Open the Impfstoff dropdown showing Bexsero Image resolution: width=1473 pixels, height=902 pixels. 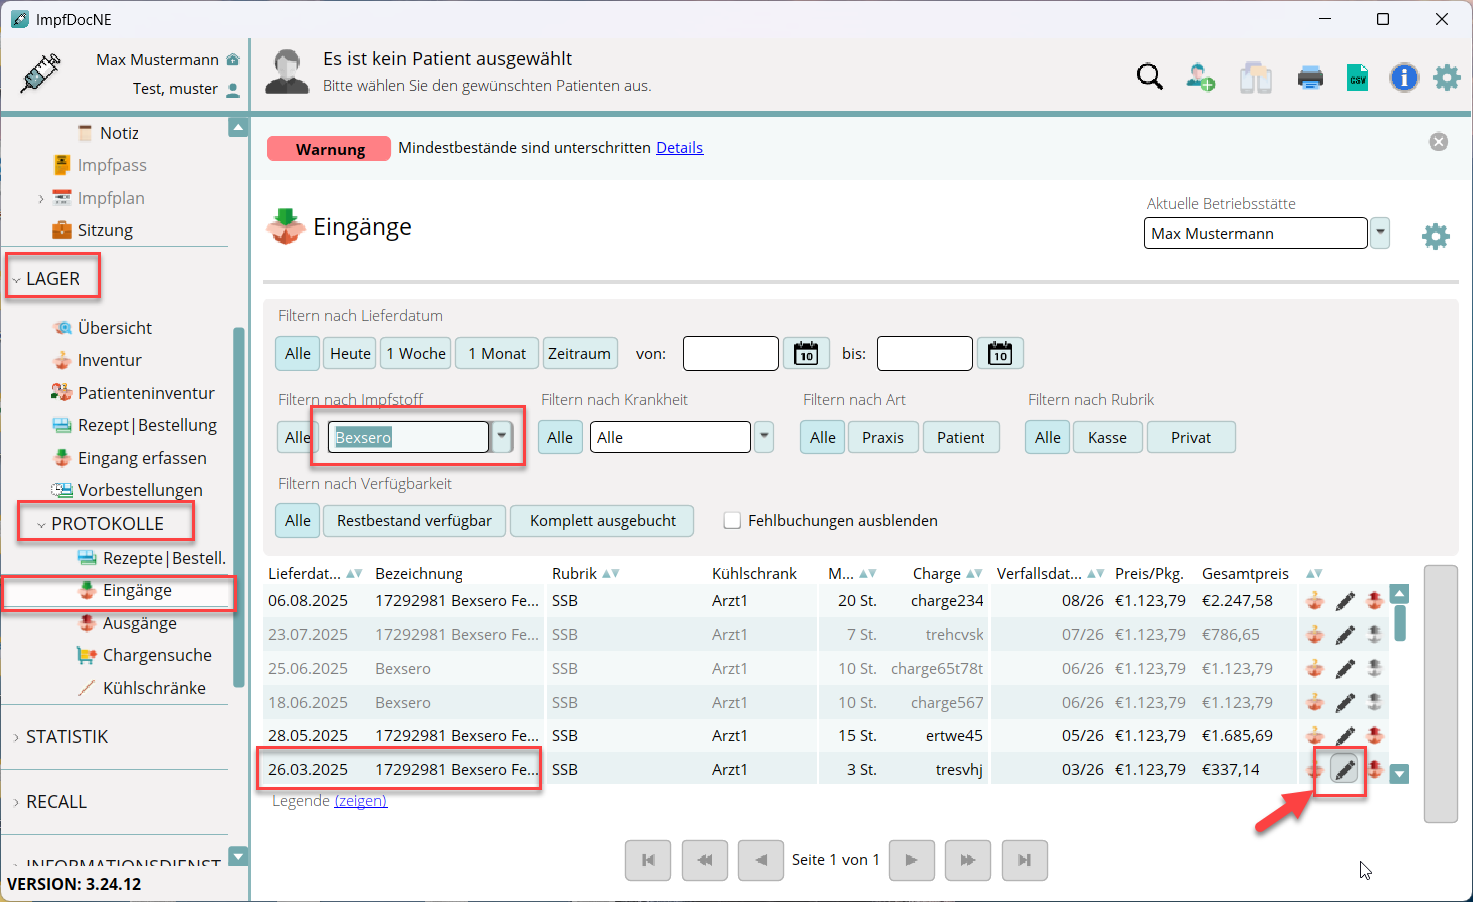point(502,437)
